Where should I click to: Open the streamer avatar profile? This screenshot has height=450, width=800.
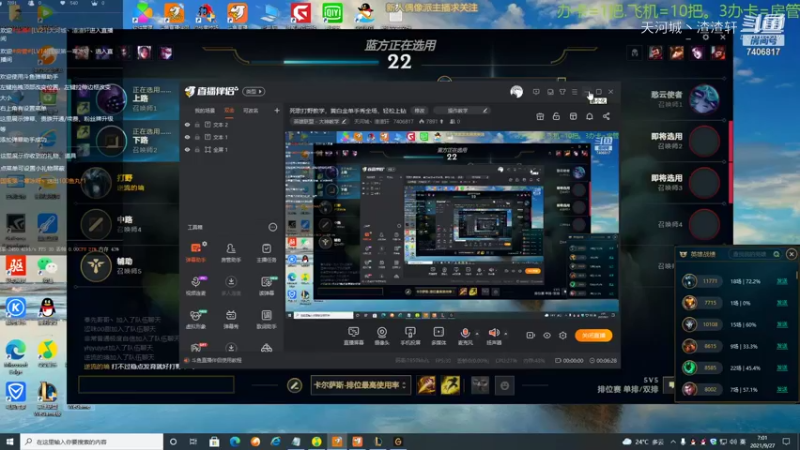516,91
